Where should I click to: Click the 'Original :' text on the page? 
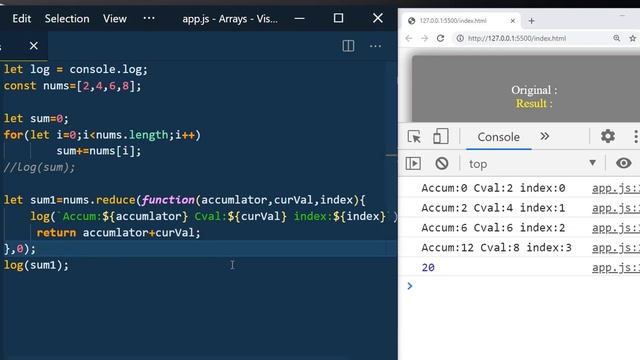tap(534, 90)
